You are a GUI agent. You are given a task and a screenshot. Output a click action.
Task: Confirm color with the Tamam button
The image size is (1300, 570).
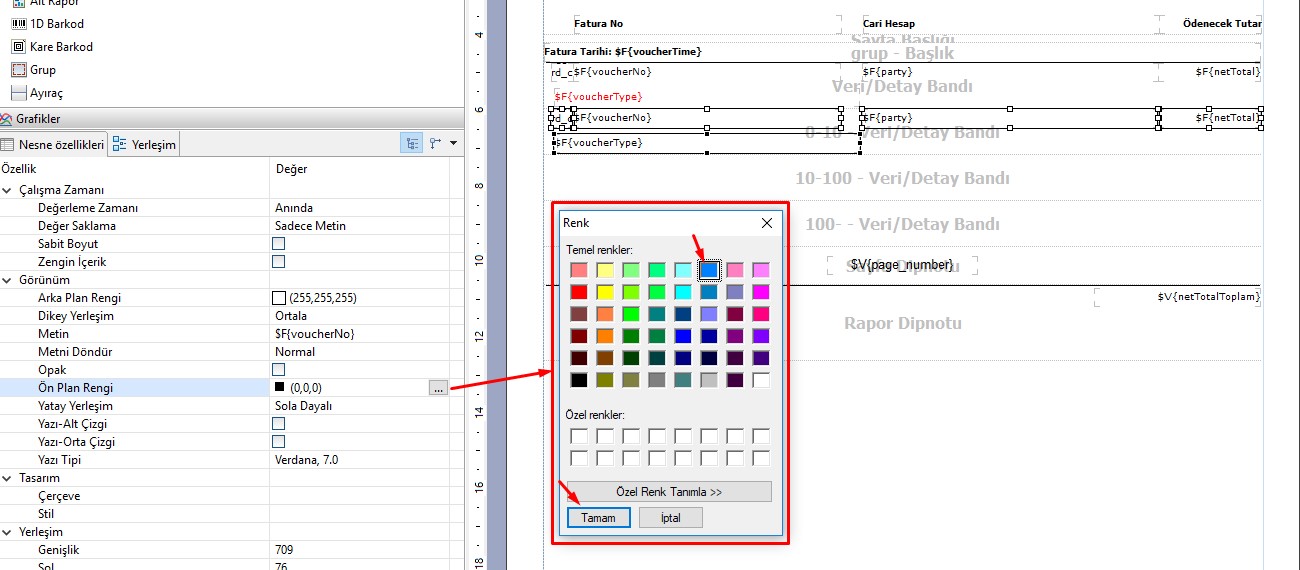(598, 517)
